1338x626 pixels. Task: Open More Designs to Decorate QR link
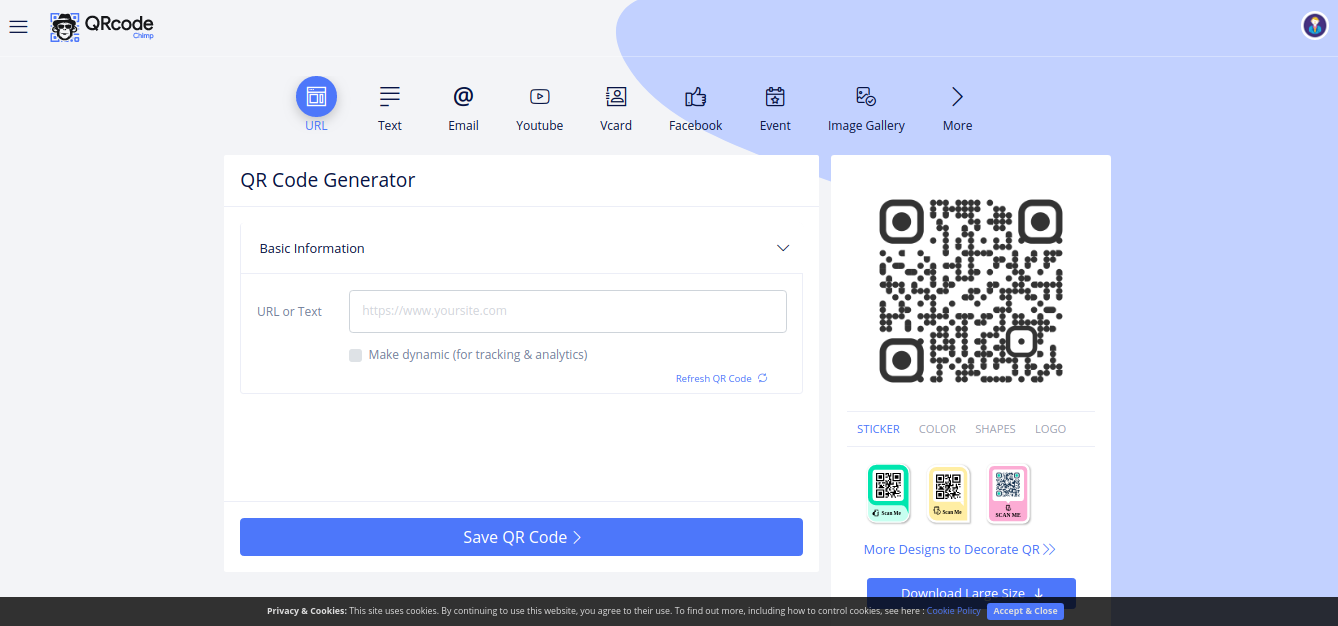pos(960,549)
